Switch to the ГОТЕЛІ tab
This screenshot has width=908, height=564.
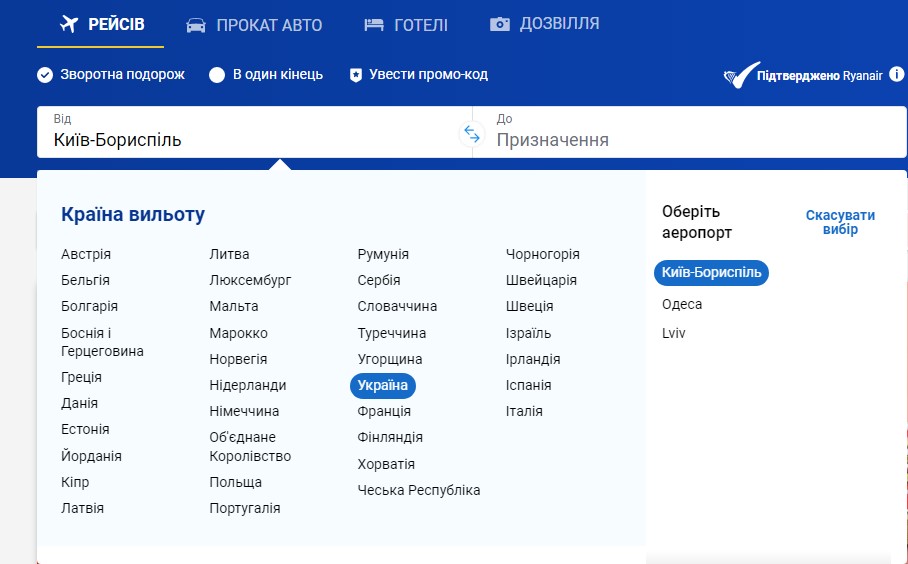point(405,25)
